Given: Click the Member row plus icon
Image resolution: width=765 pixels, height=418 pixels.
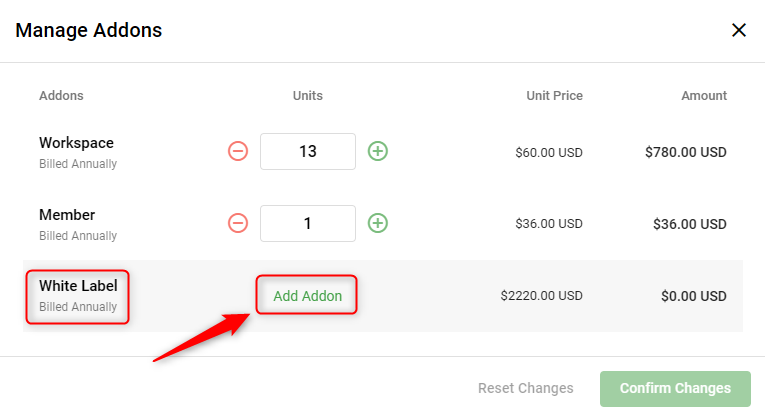Looking at the screenshot, I should pyautogui.click(x=378, y=223).
